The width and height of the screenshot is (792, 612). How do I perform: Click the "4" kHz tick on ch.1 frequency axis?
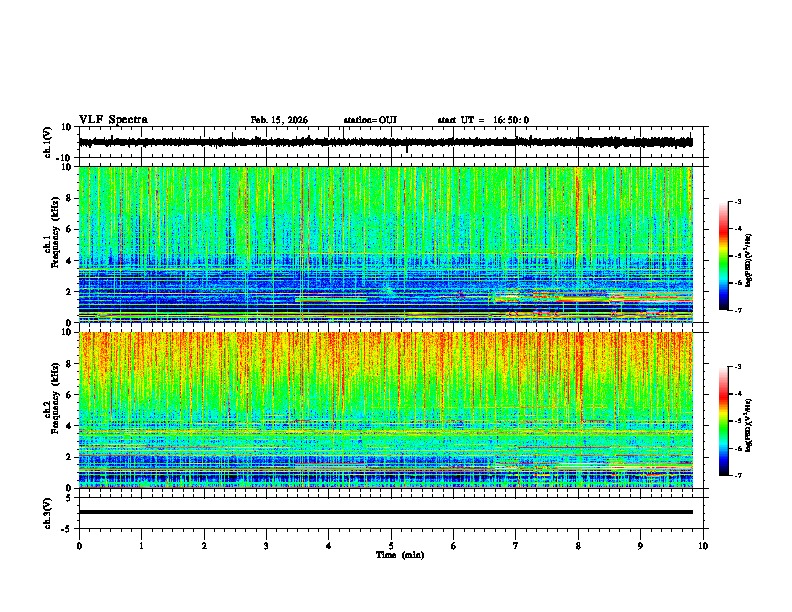click(69, 261)
